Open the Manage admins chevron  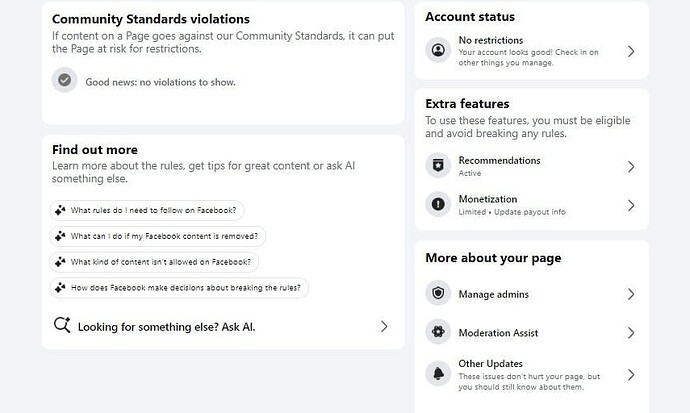[x=631, y=294]
